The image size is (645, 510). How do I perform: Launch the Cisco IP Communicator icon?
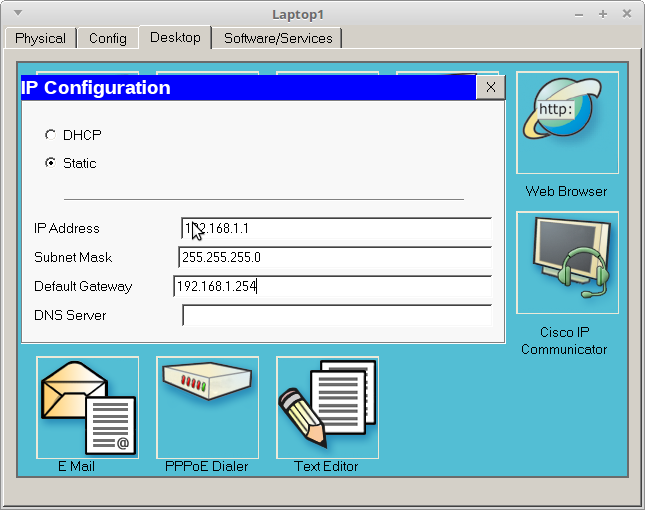point(567,262)
